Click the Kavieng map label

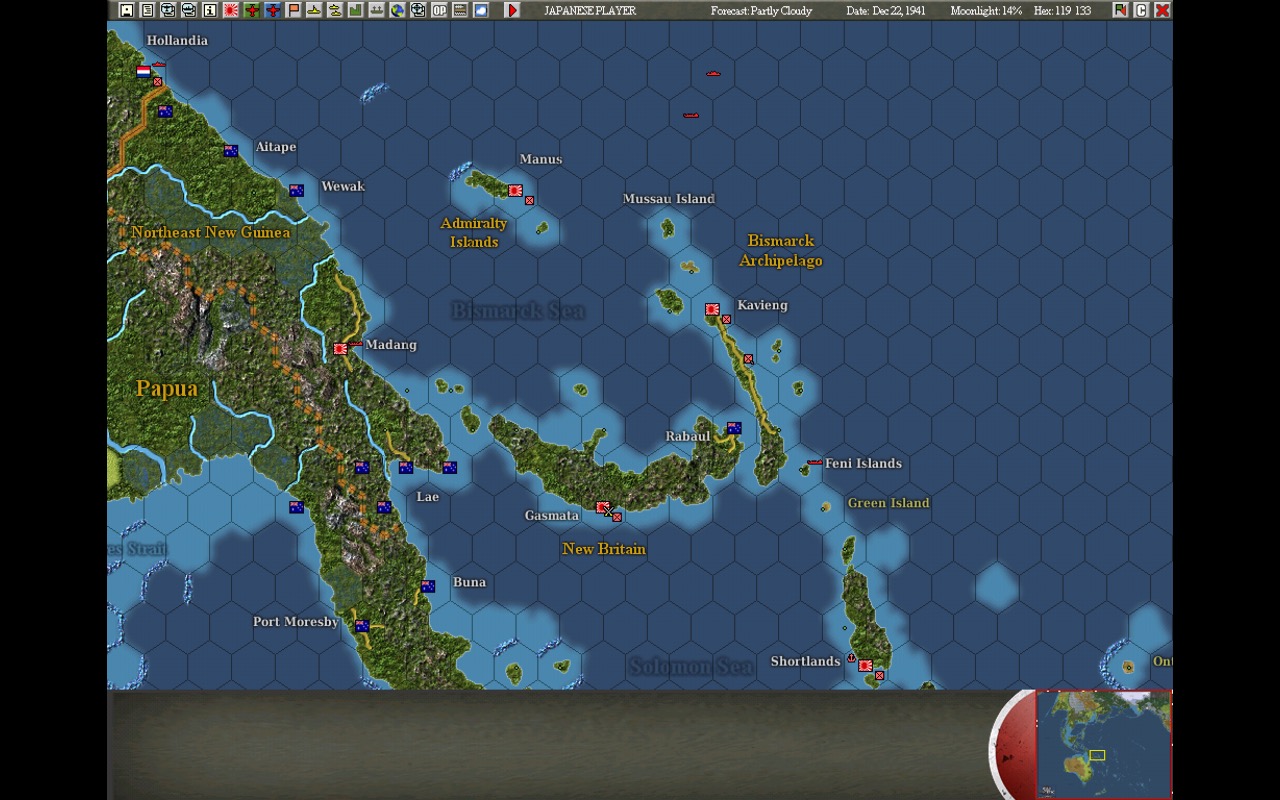pyautogui.click(x=762, y=305)
